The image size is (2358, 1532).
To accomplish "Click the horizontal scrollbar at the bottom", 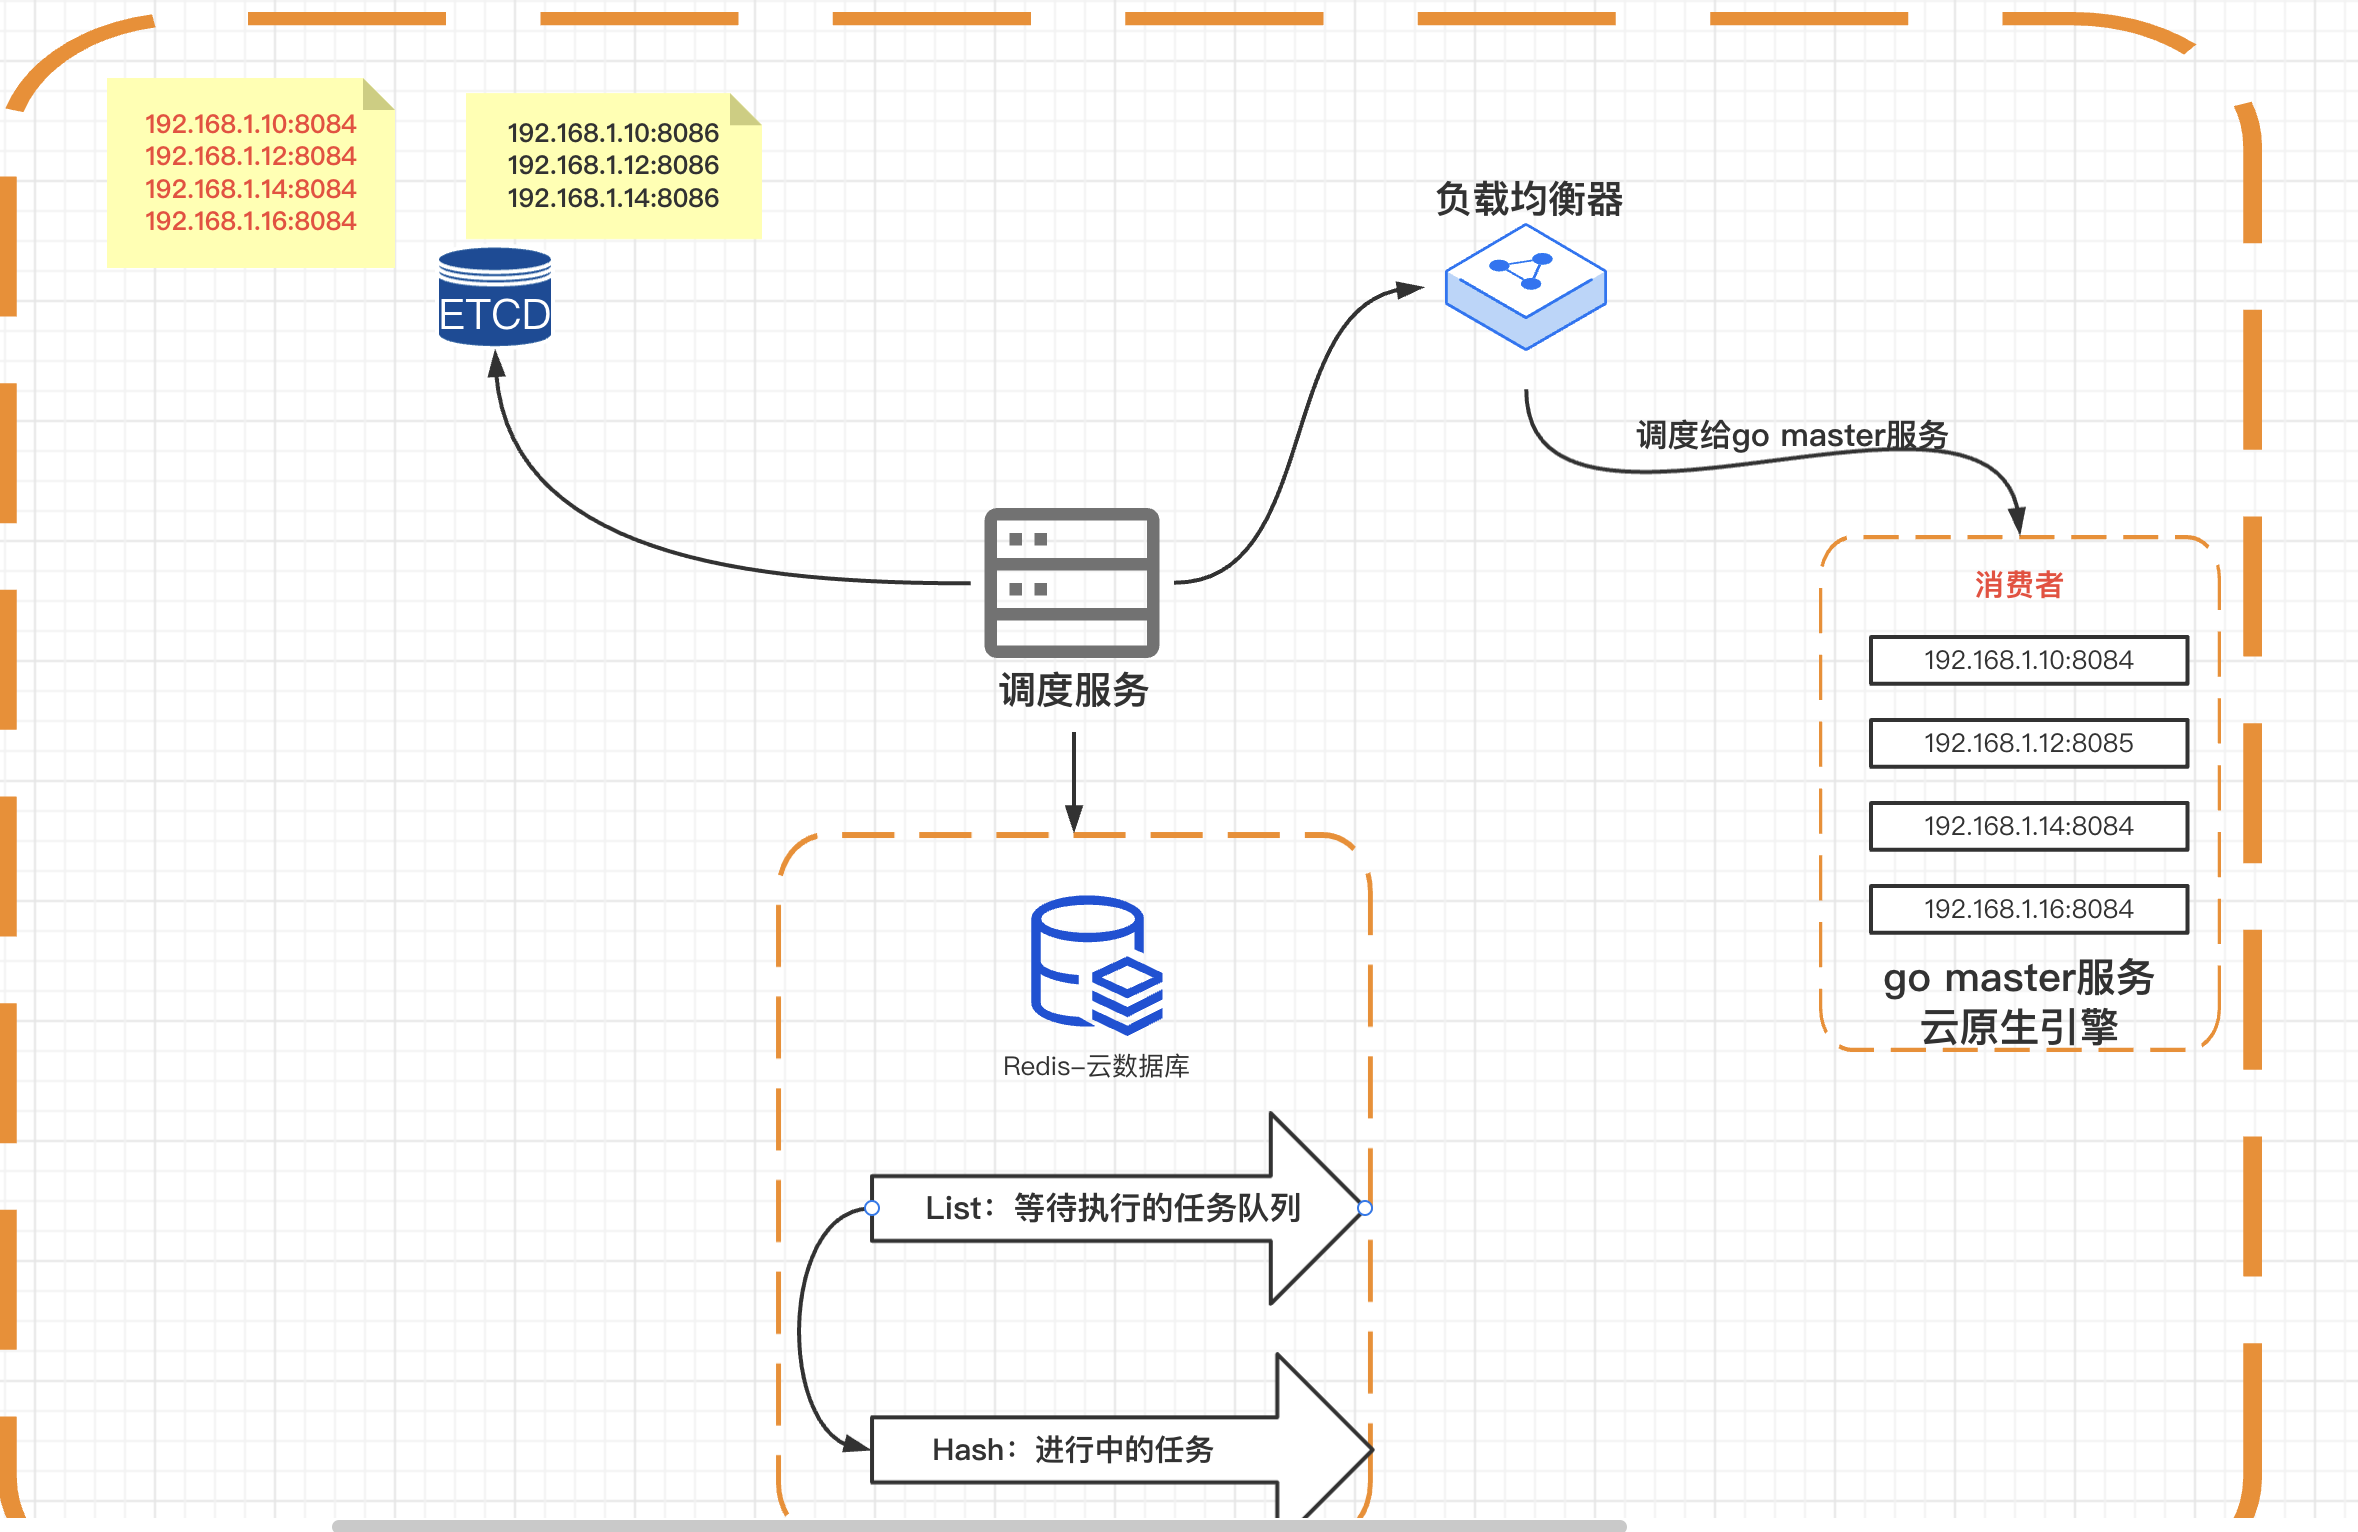I will click(979, 1525).
